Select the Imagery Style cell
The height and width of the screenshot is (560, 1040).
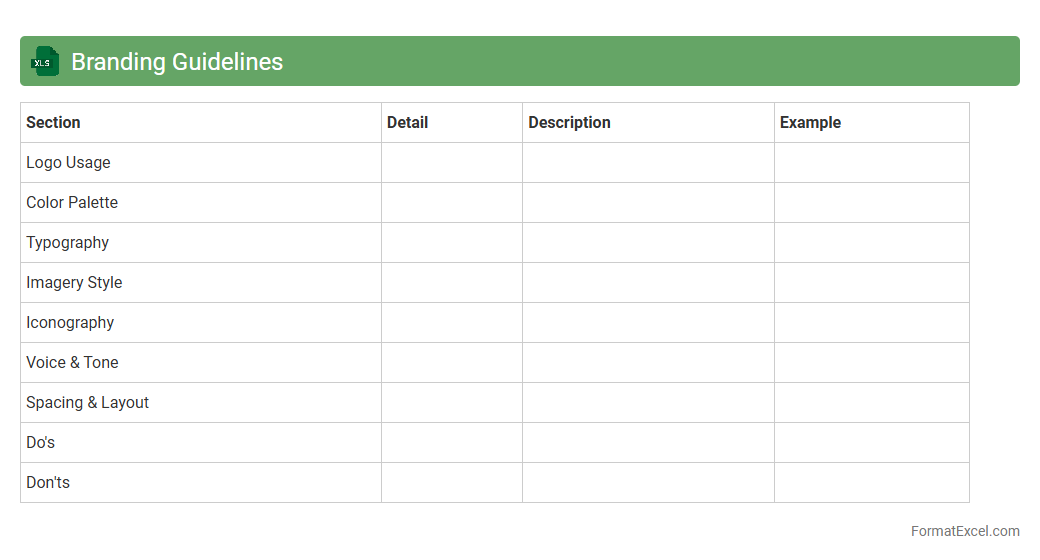(74, 283)
